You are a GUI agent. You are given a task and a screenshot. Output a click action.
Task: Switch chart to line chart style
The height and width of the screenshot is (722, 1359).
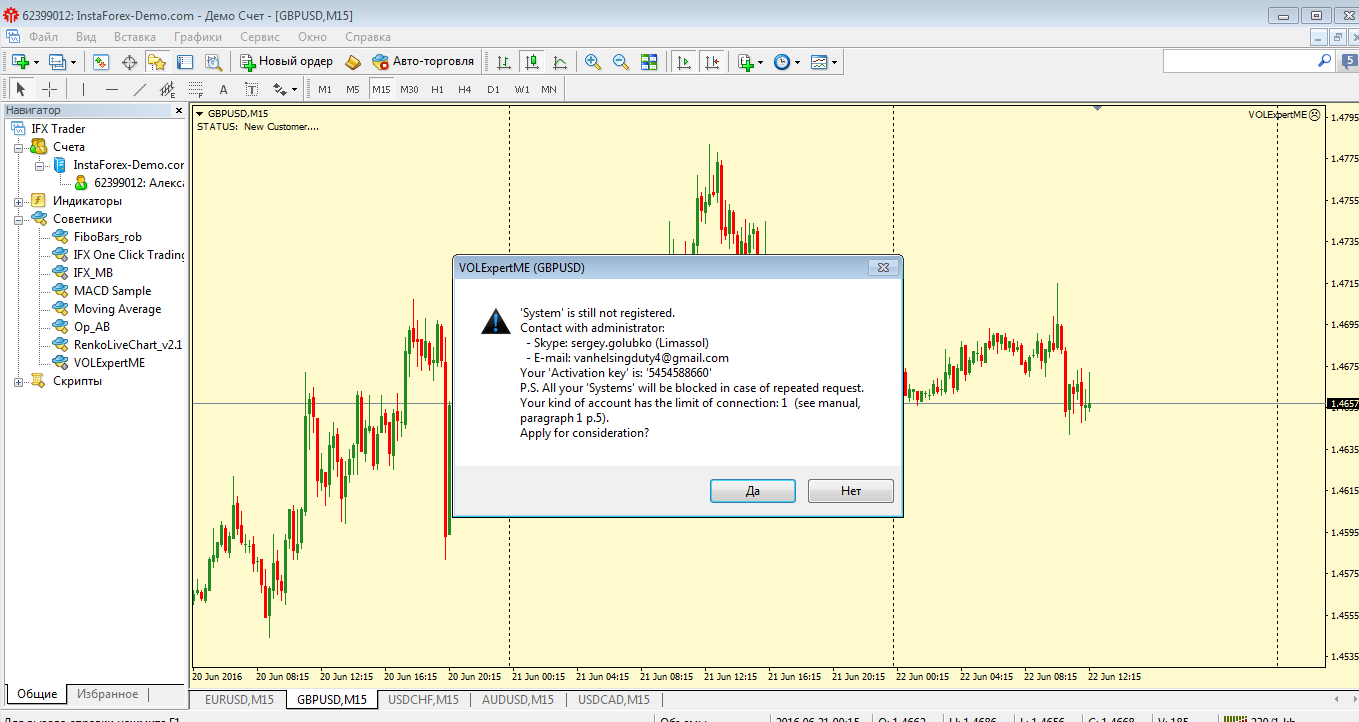560,62
